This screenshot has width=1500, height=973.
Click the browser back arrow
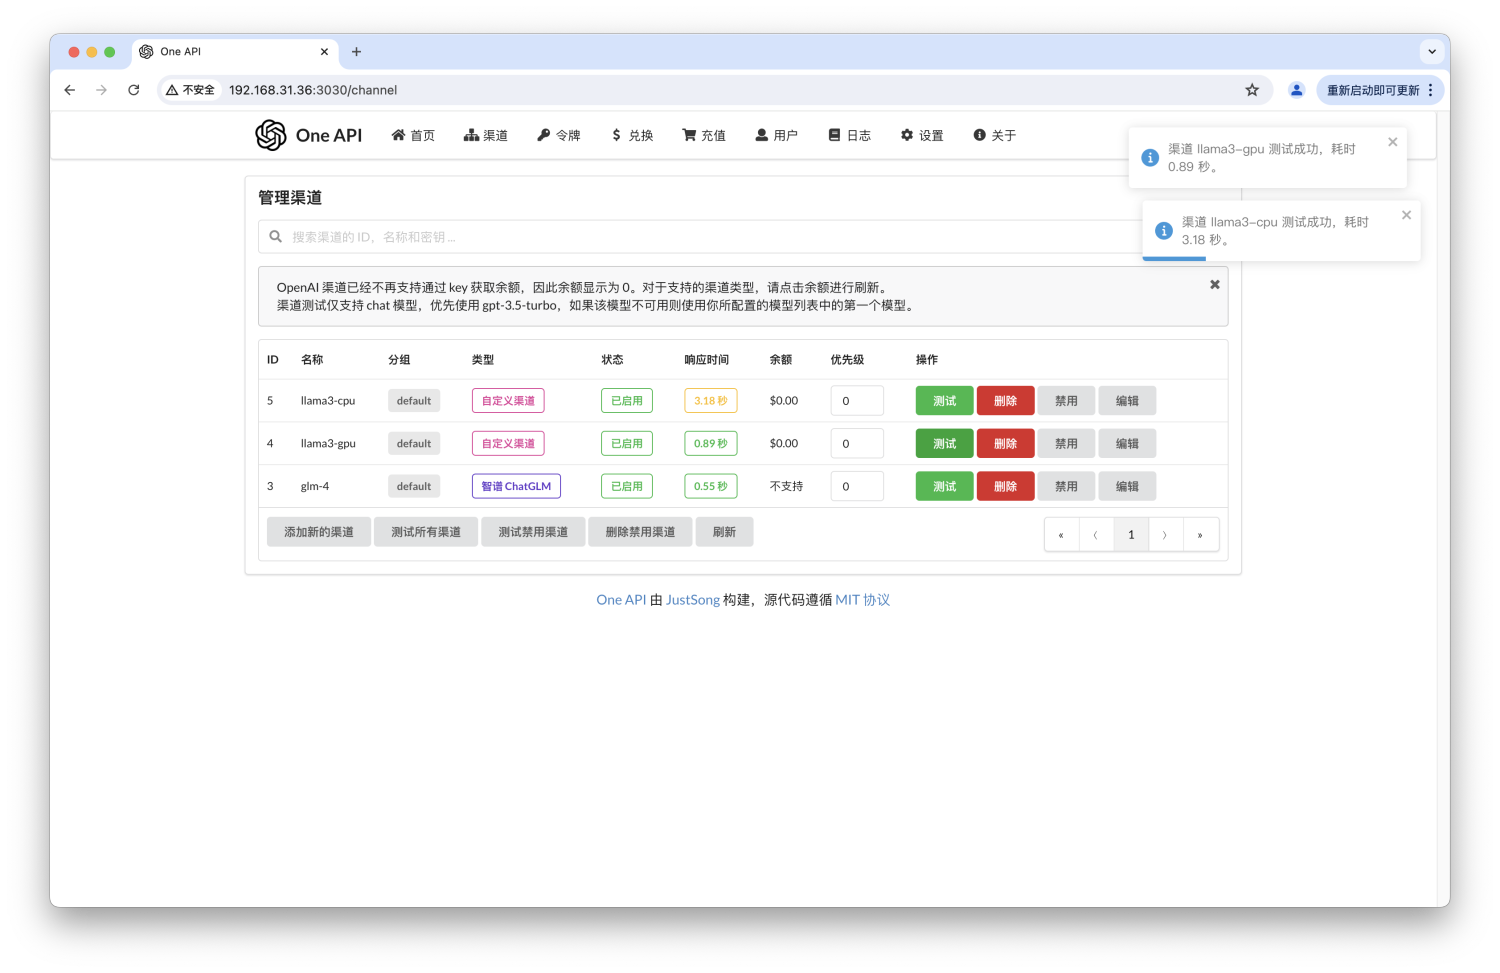tap(69, 90)
